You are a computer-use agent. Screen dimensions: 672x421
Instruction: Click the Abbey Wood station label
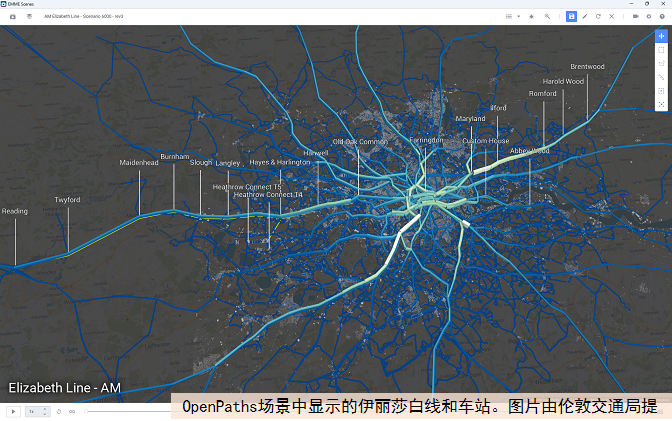(530, 151)
